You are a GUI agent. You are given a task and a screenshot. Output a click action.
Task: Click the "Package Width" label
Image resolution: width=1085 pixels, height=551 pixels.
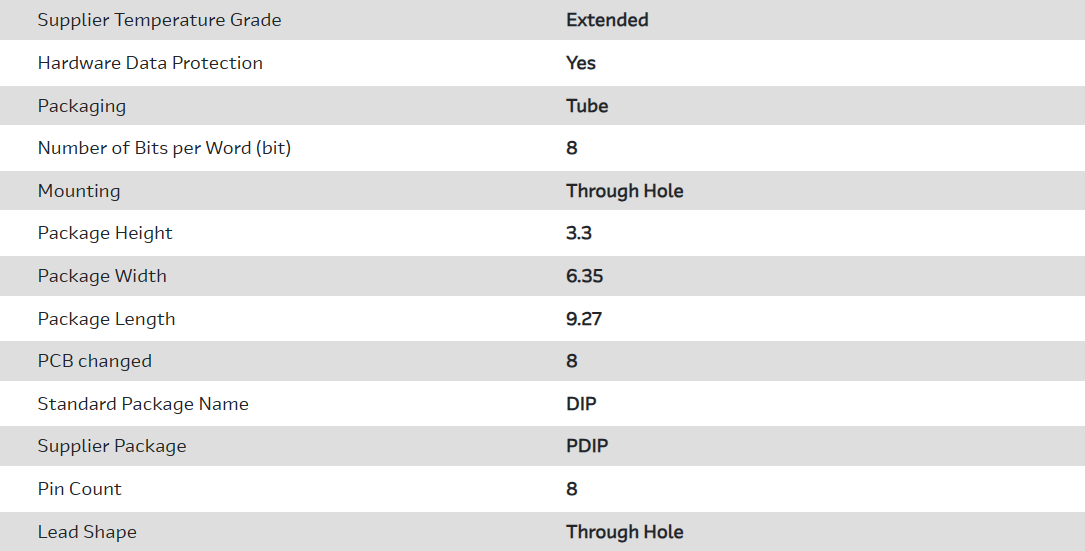(102, 276)
